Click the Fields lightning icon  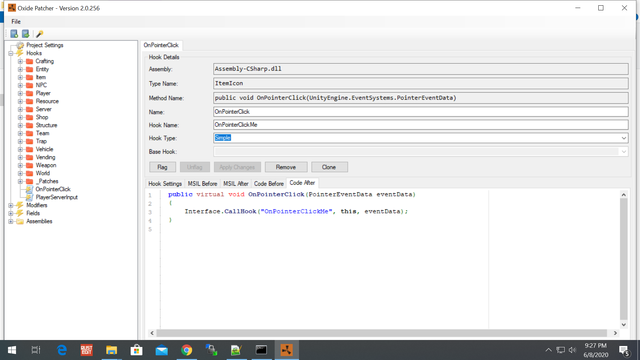[20, 213]
